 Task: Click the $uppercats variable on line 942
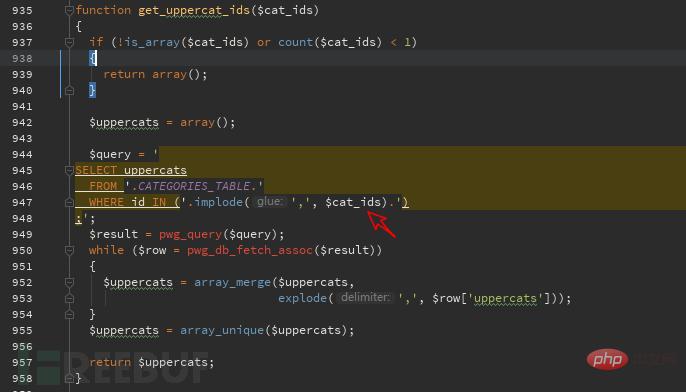pyautogui.click(x=124, y=122)
